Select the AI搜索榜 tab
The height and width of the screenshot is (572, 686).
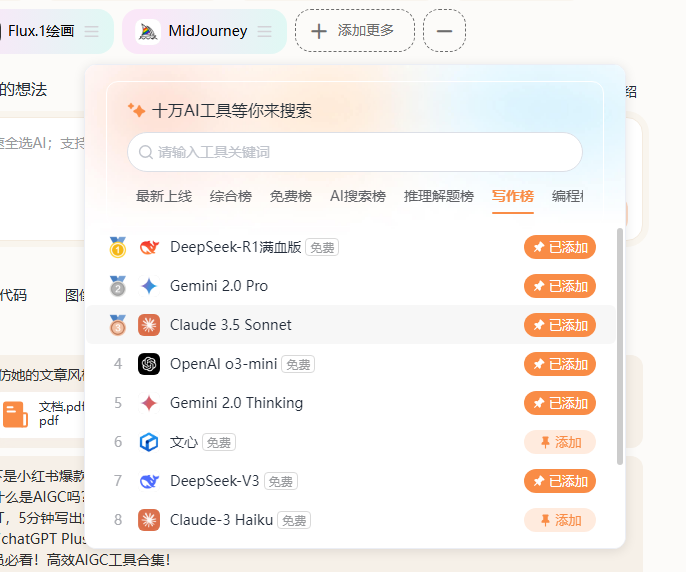pyautogui.click(x=358, y=196)
